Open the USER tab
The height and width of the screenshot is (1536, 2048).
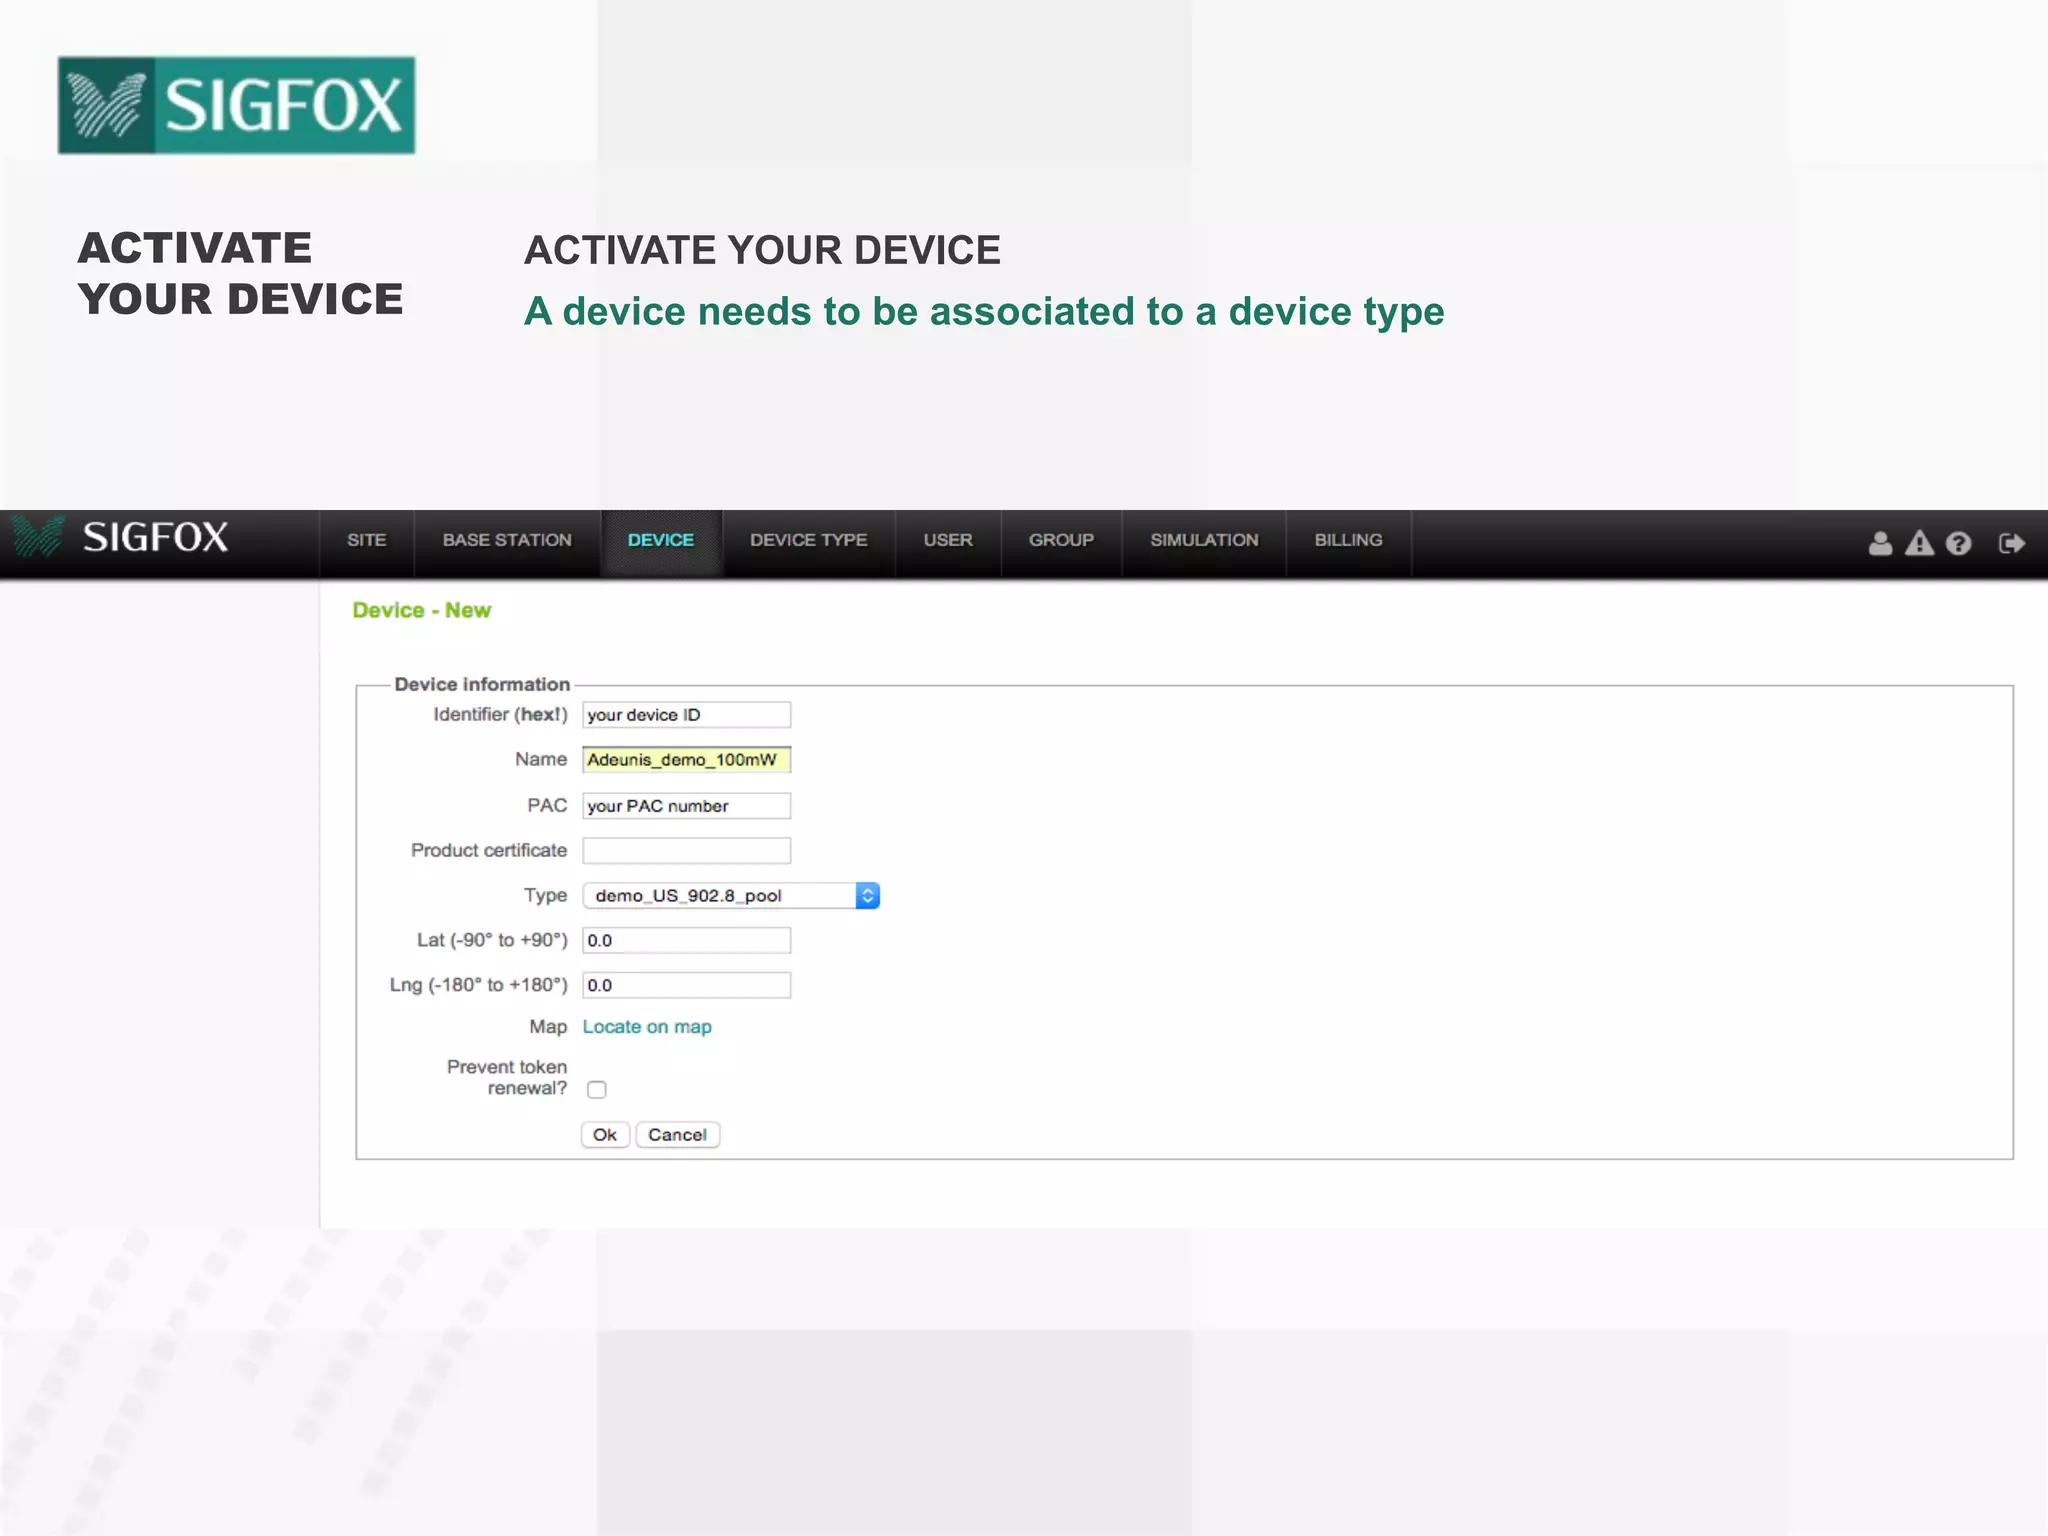pos(948,540)
